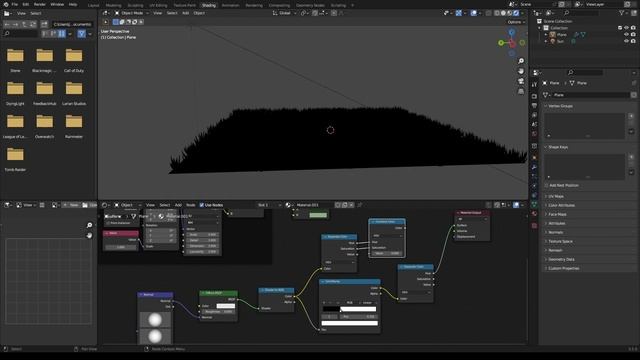Open the Help menu

point(73,4)
